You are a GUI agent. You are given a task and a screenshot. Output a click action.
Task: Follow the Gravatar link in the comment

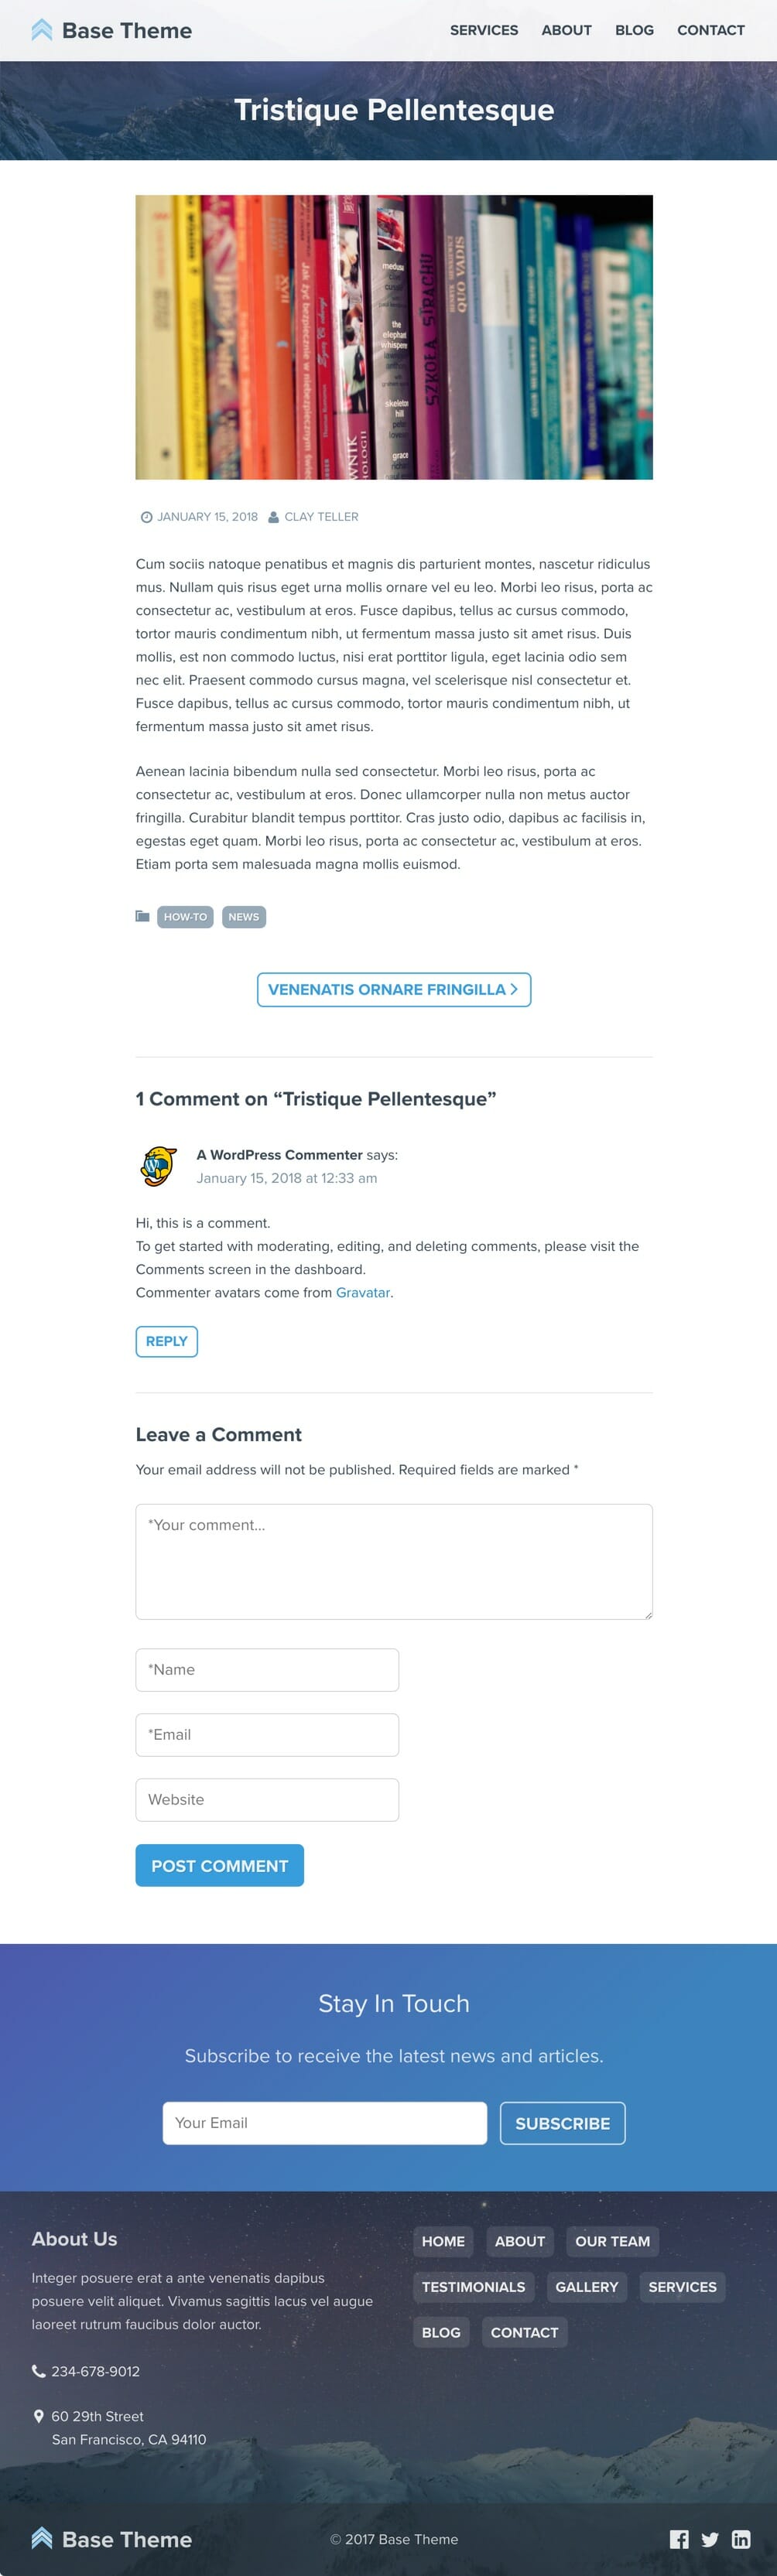click(x=362, y=1293)
